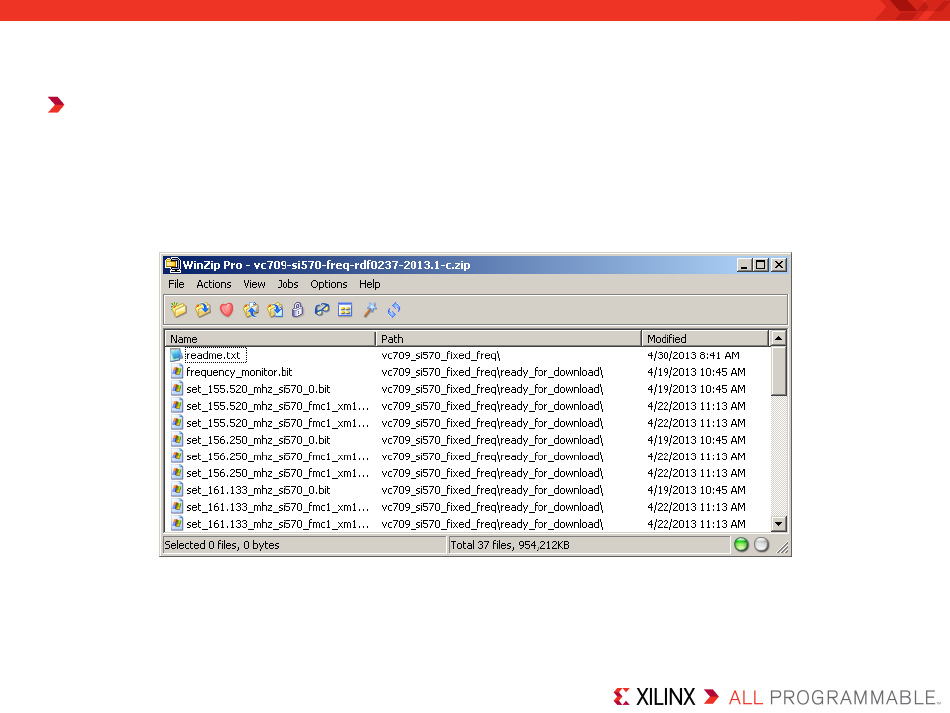950x713 pixels.
Task: Click the gray status light indicator
Action: (x=762, y=545)
